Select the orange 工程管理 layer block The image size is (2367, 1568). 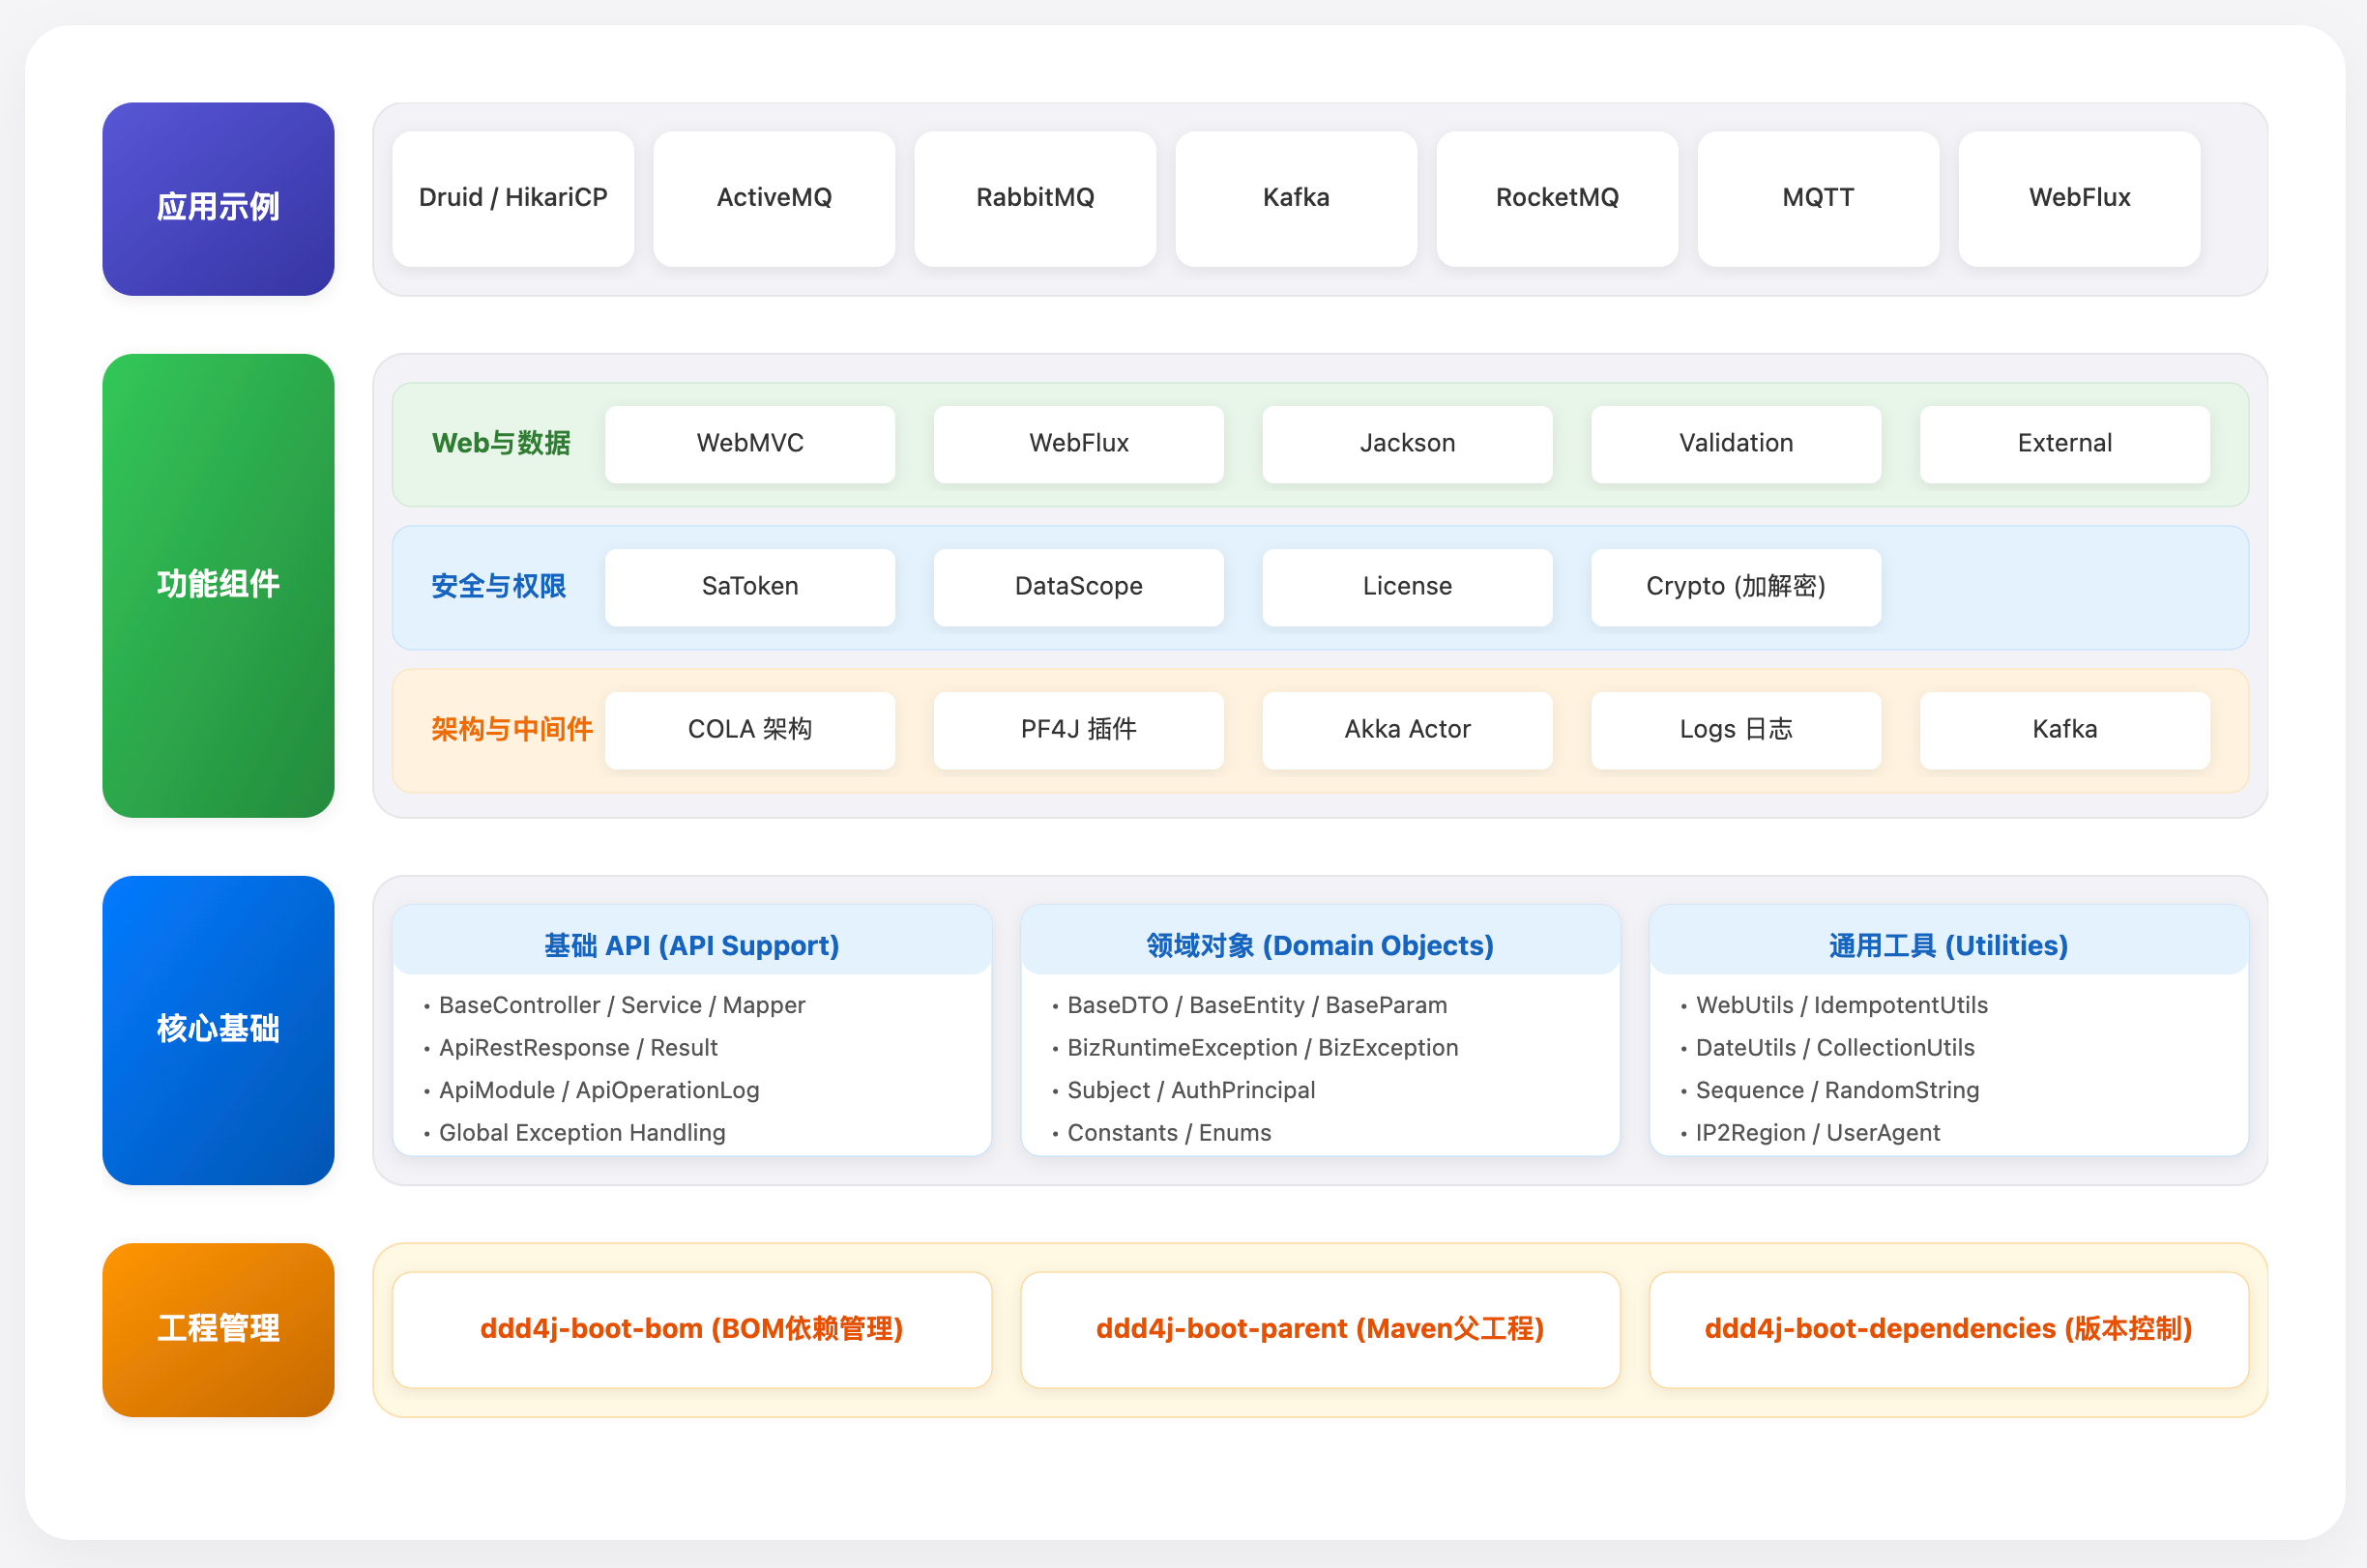(x=218, y=1329)
